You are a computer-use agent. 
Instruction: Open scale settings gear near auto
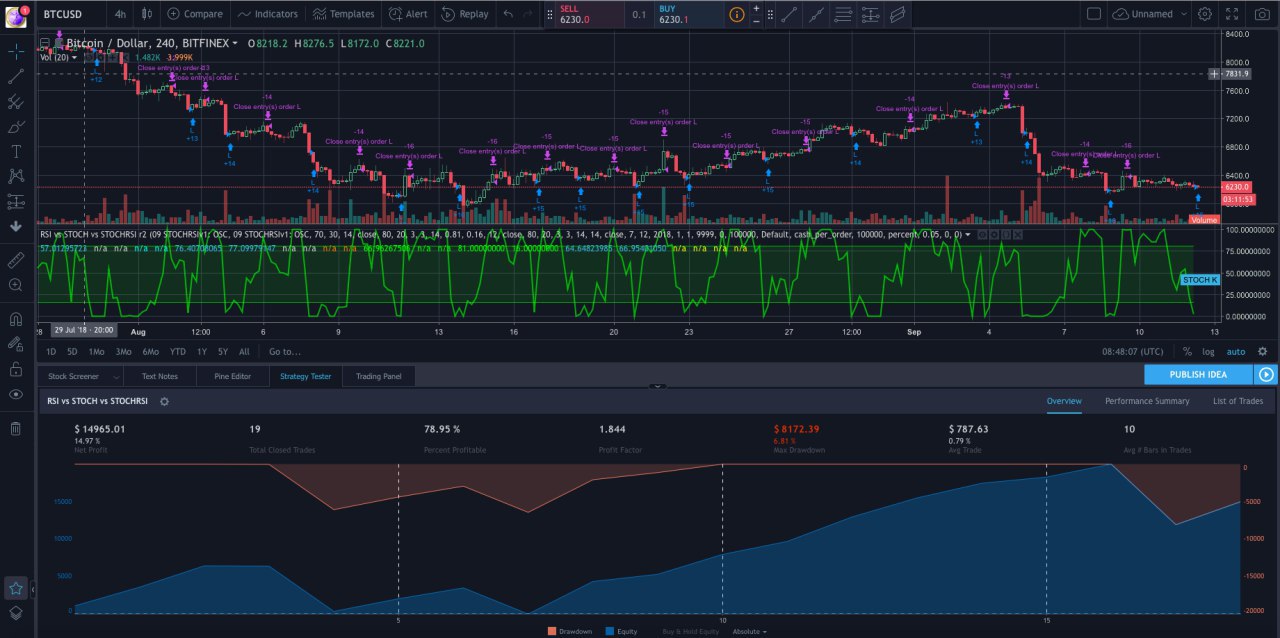click(1262, 351)
